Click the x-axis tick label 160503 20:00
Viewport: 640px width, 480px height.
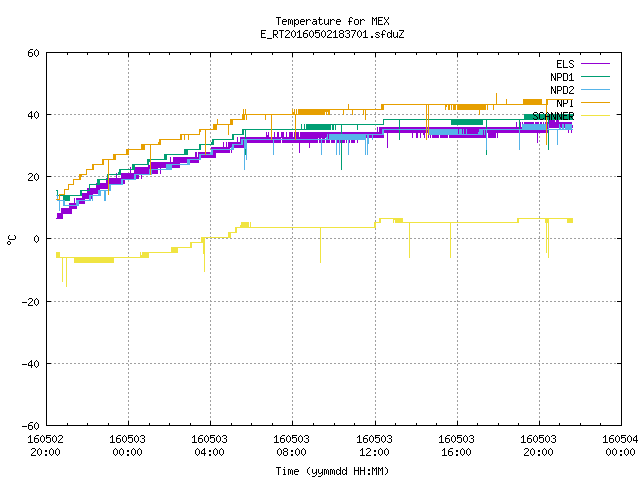pos(538,446)
